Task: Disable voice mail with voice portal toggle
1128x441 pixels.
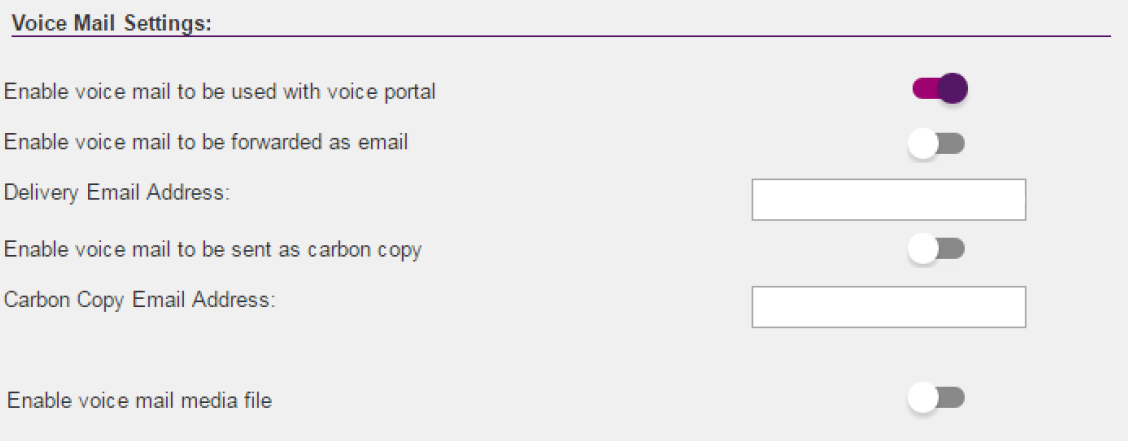Action: coord(939,89)
